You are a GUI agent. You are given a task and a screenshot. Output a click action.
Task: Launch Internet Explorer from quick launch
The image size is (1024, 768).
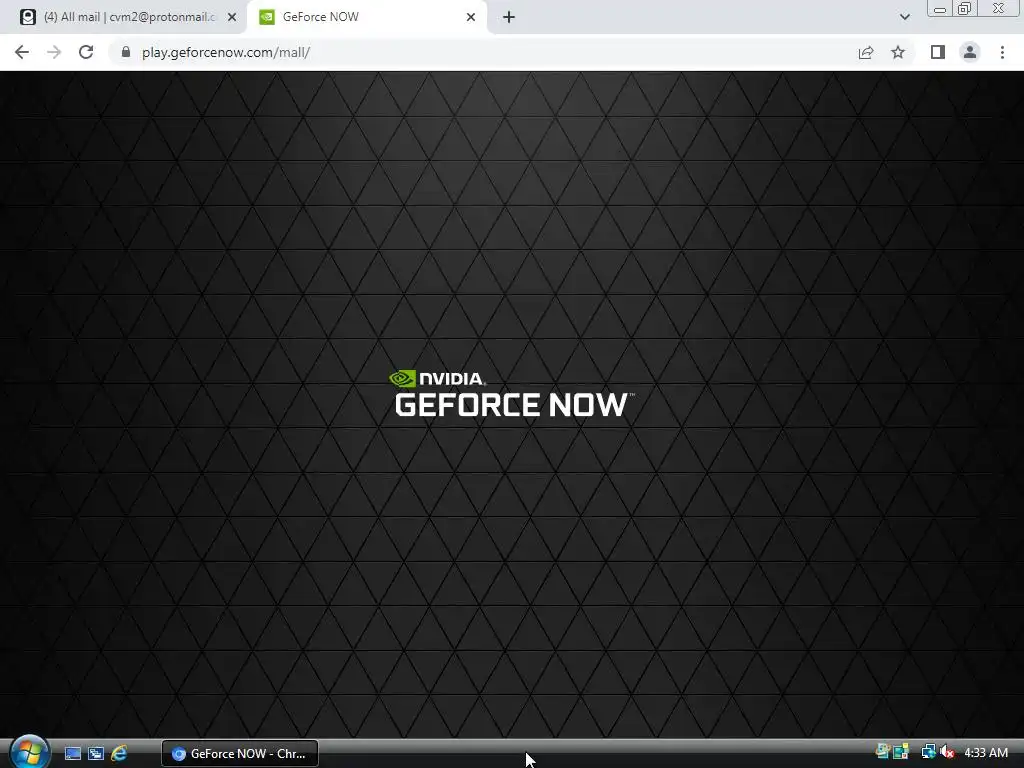point(119,753)
